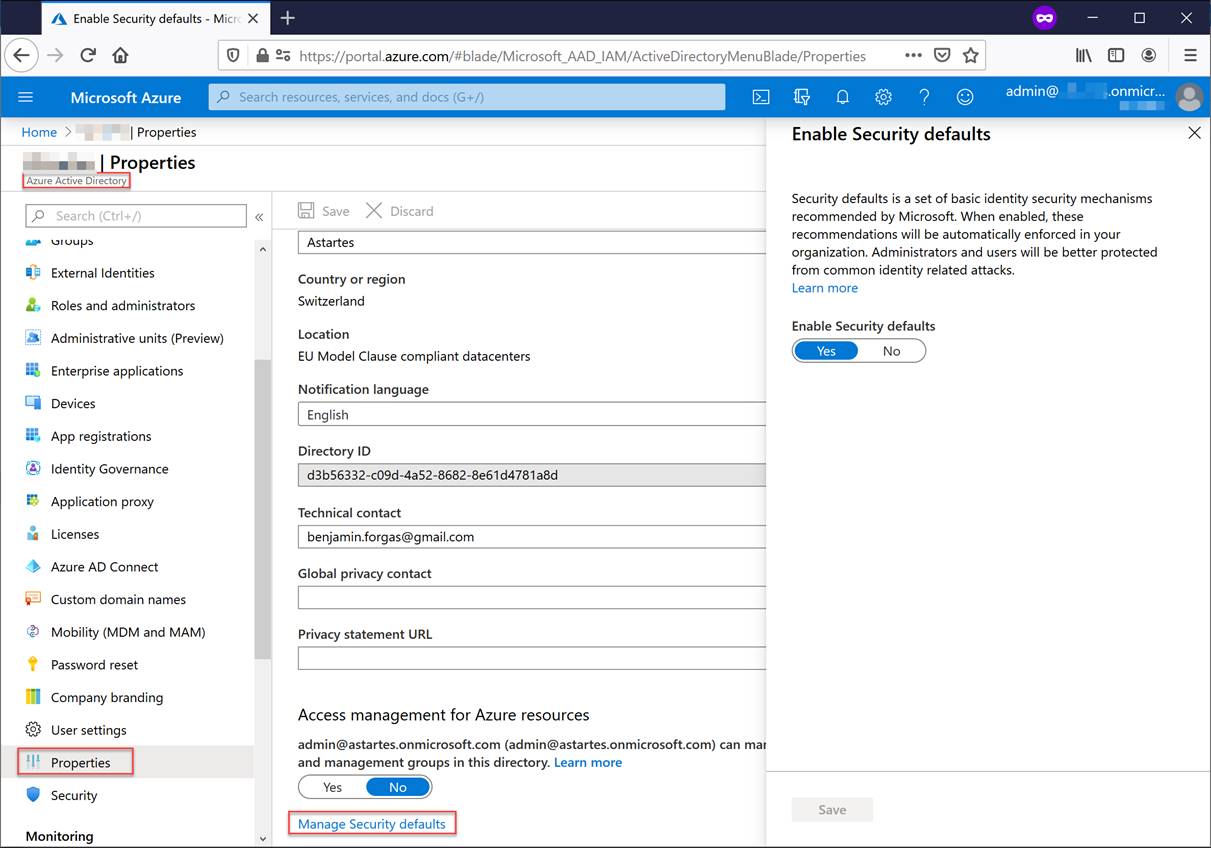Click the browser address bar URL
Viewport: 1211px width, 848px height.
click(x=582, y=56)
